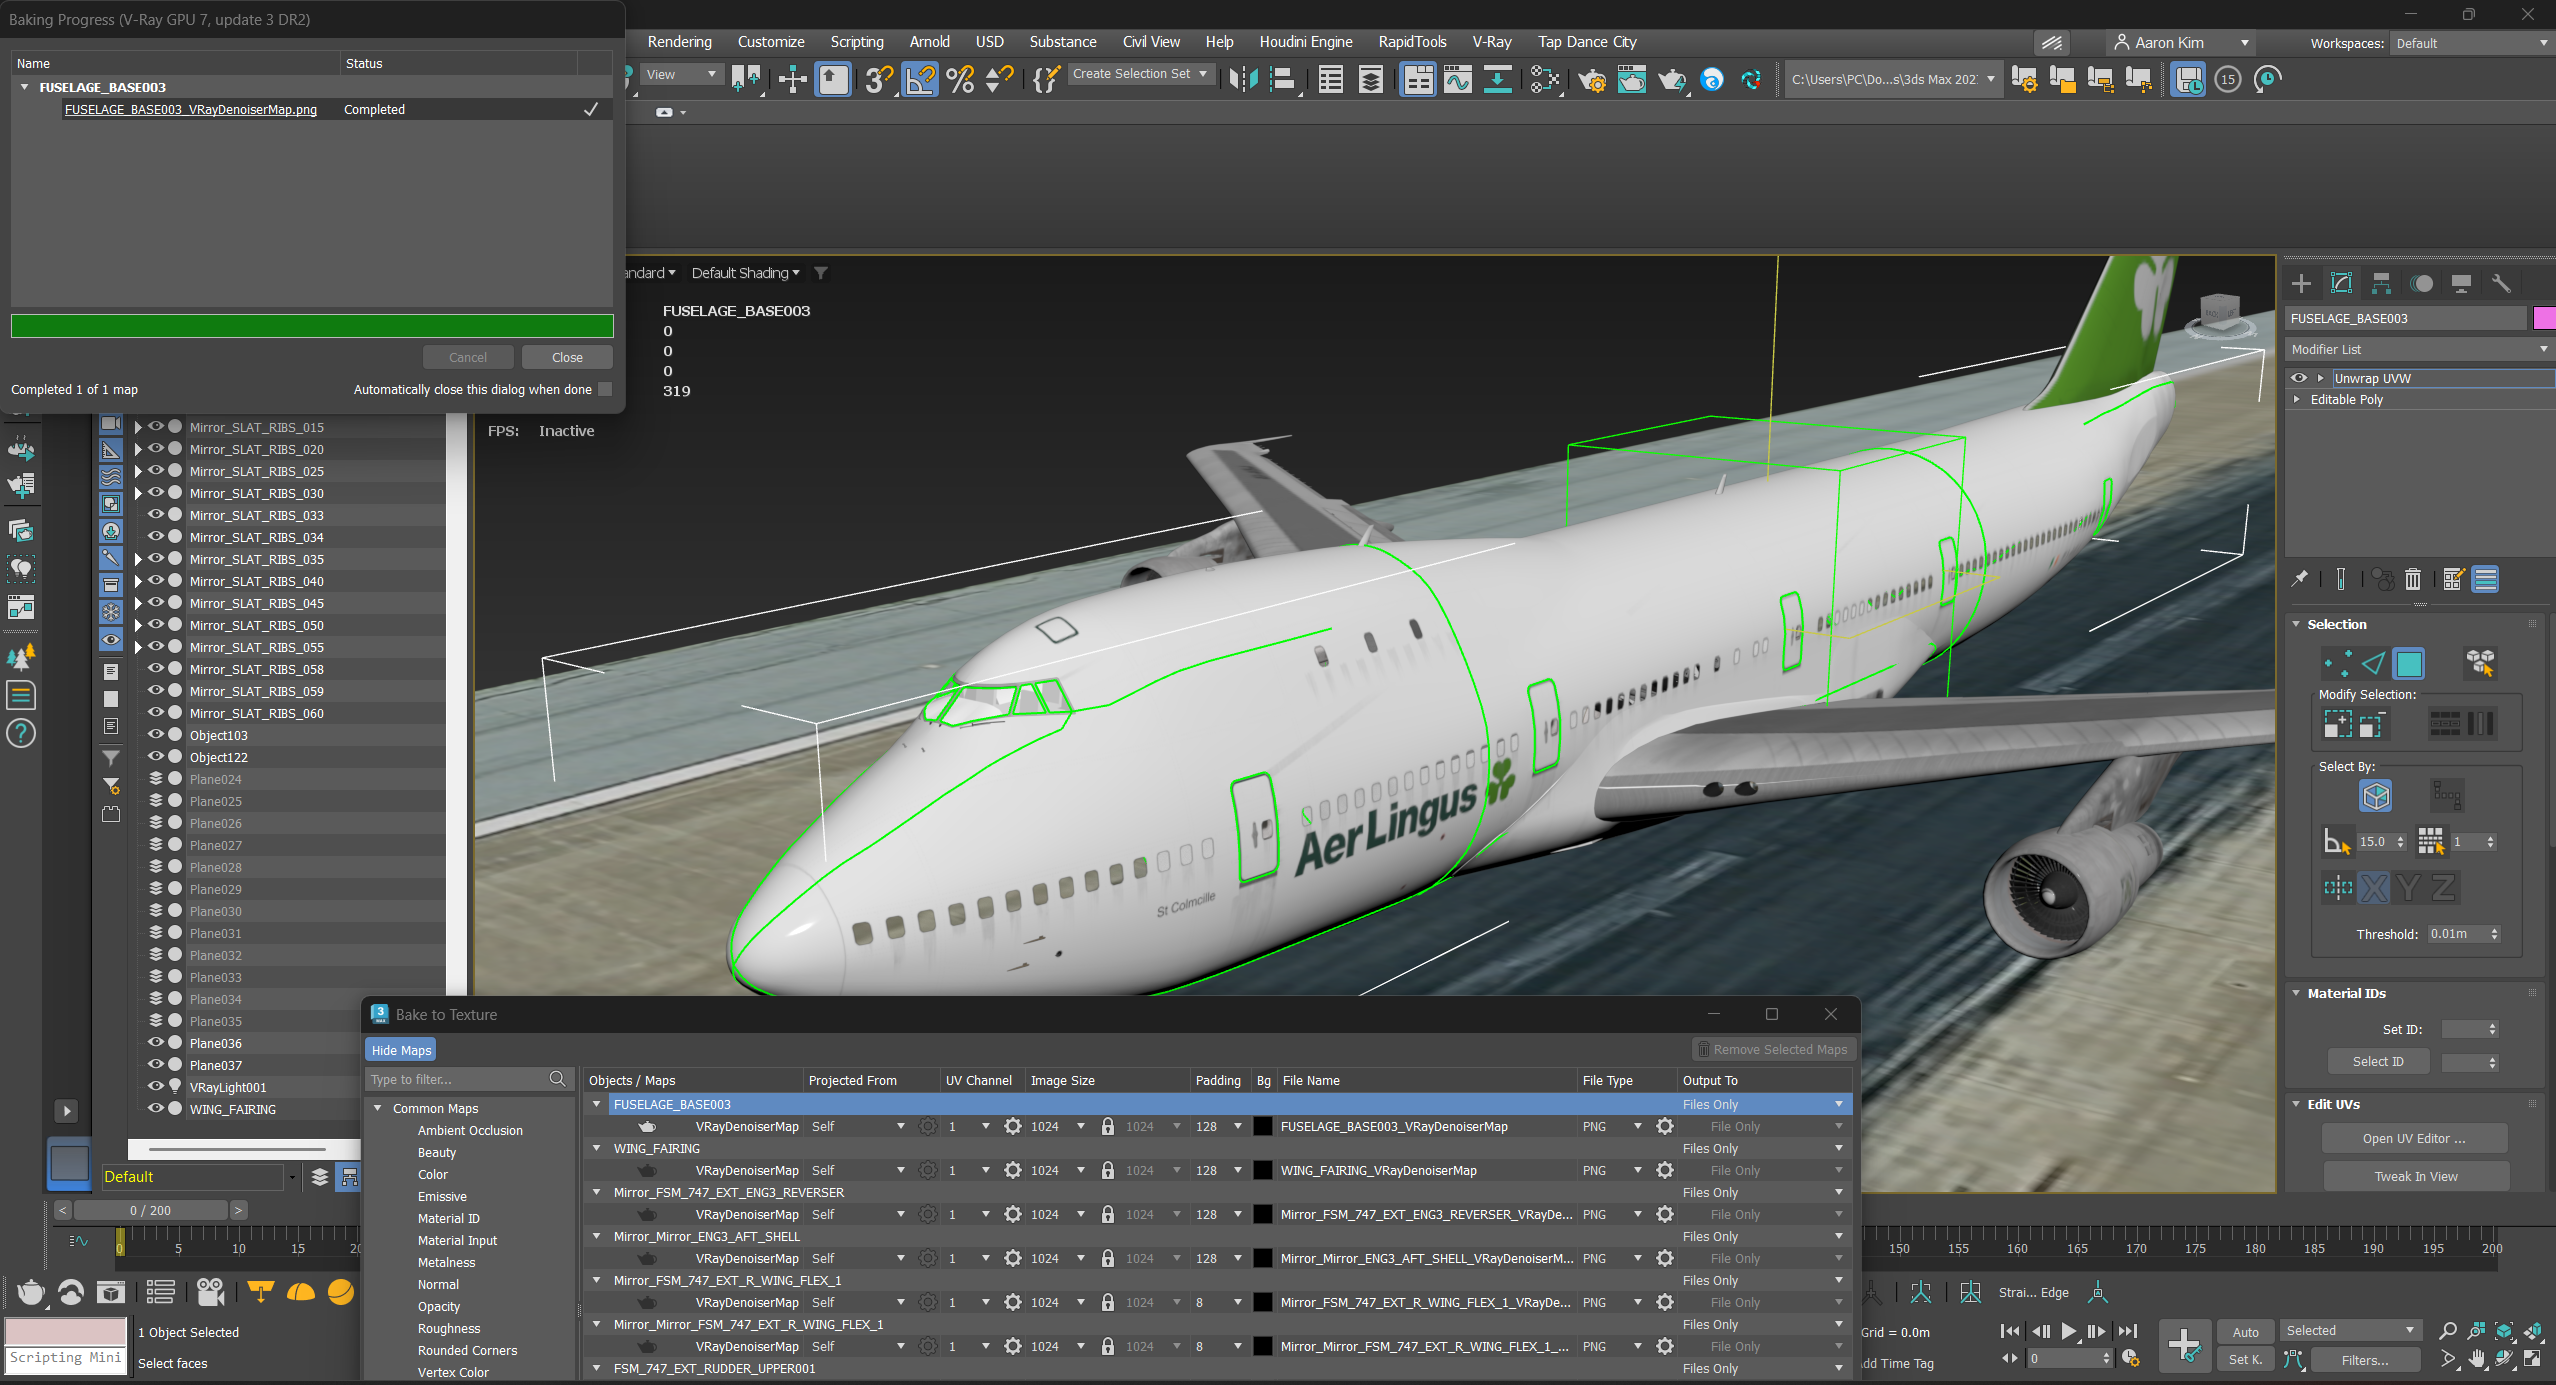
Task: Open the V-Ray menu
Action: point(1491,42)
